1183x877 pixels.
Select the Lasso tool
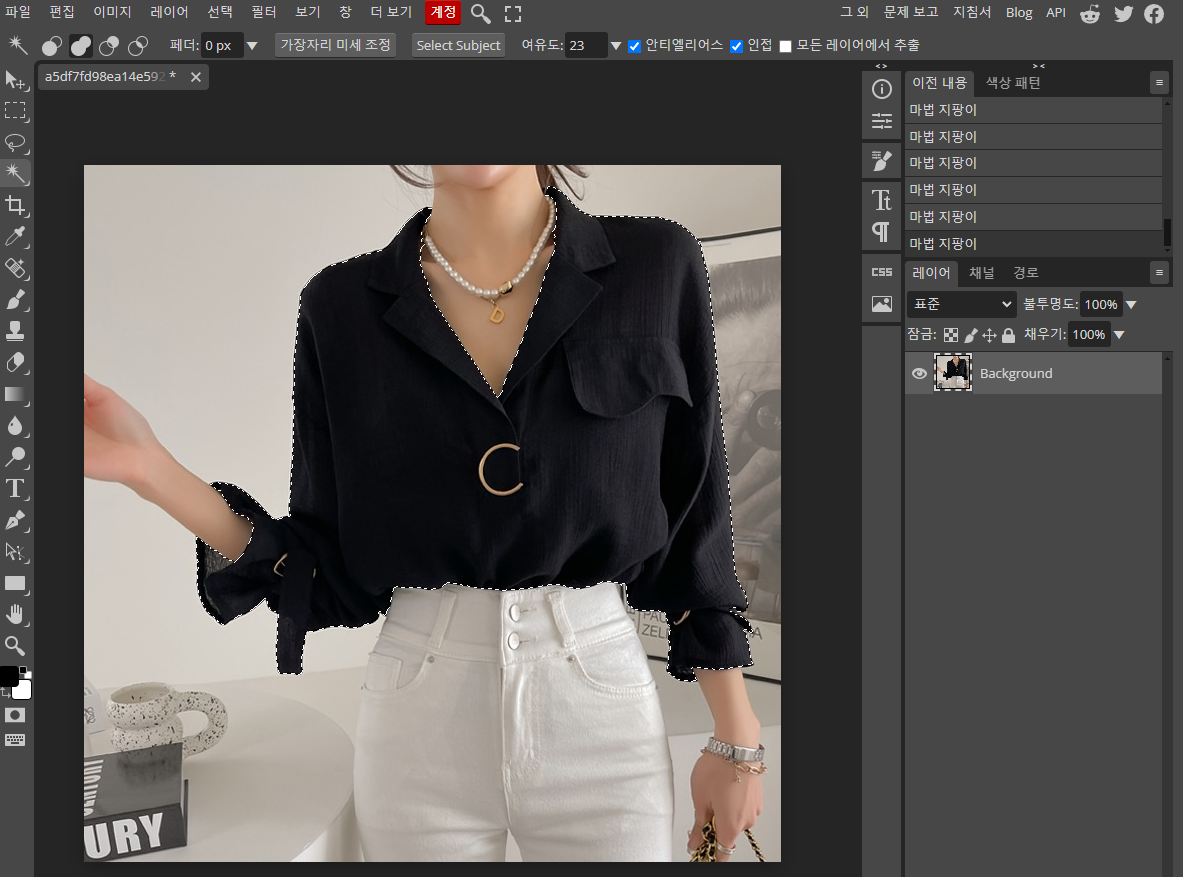[15, 143]
